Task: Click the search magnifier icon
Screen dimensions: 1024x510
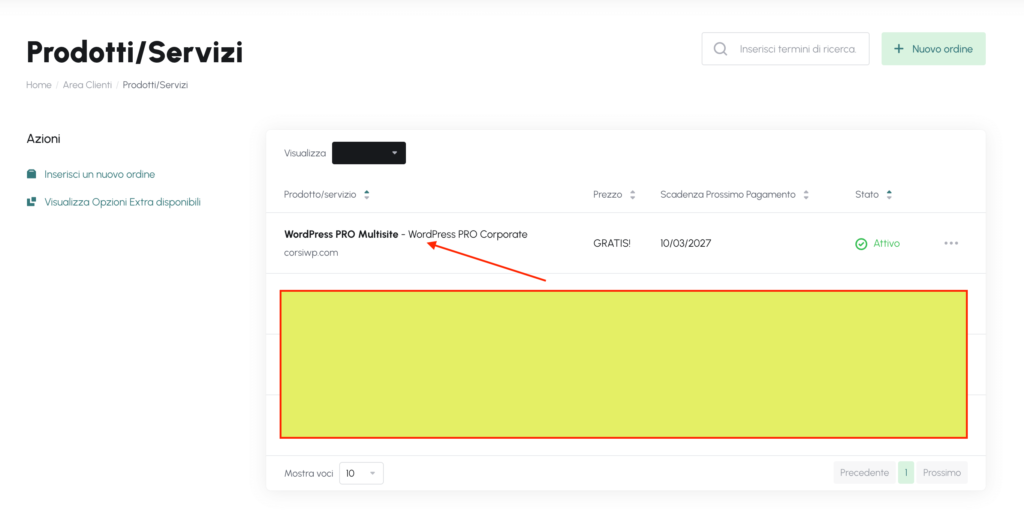Action: tap(720, 50)
